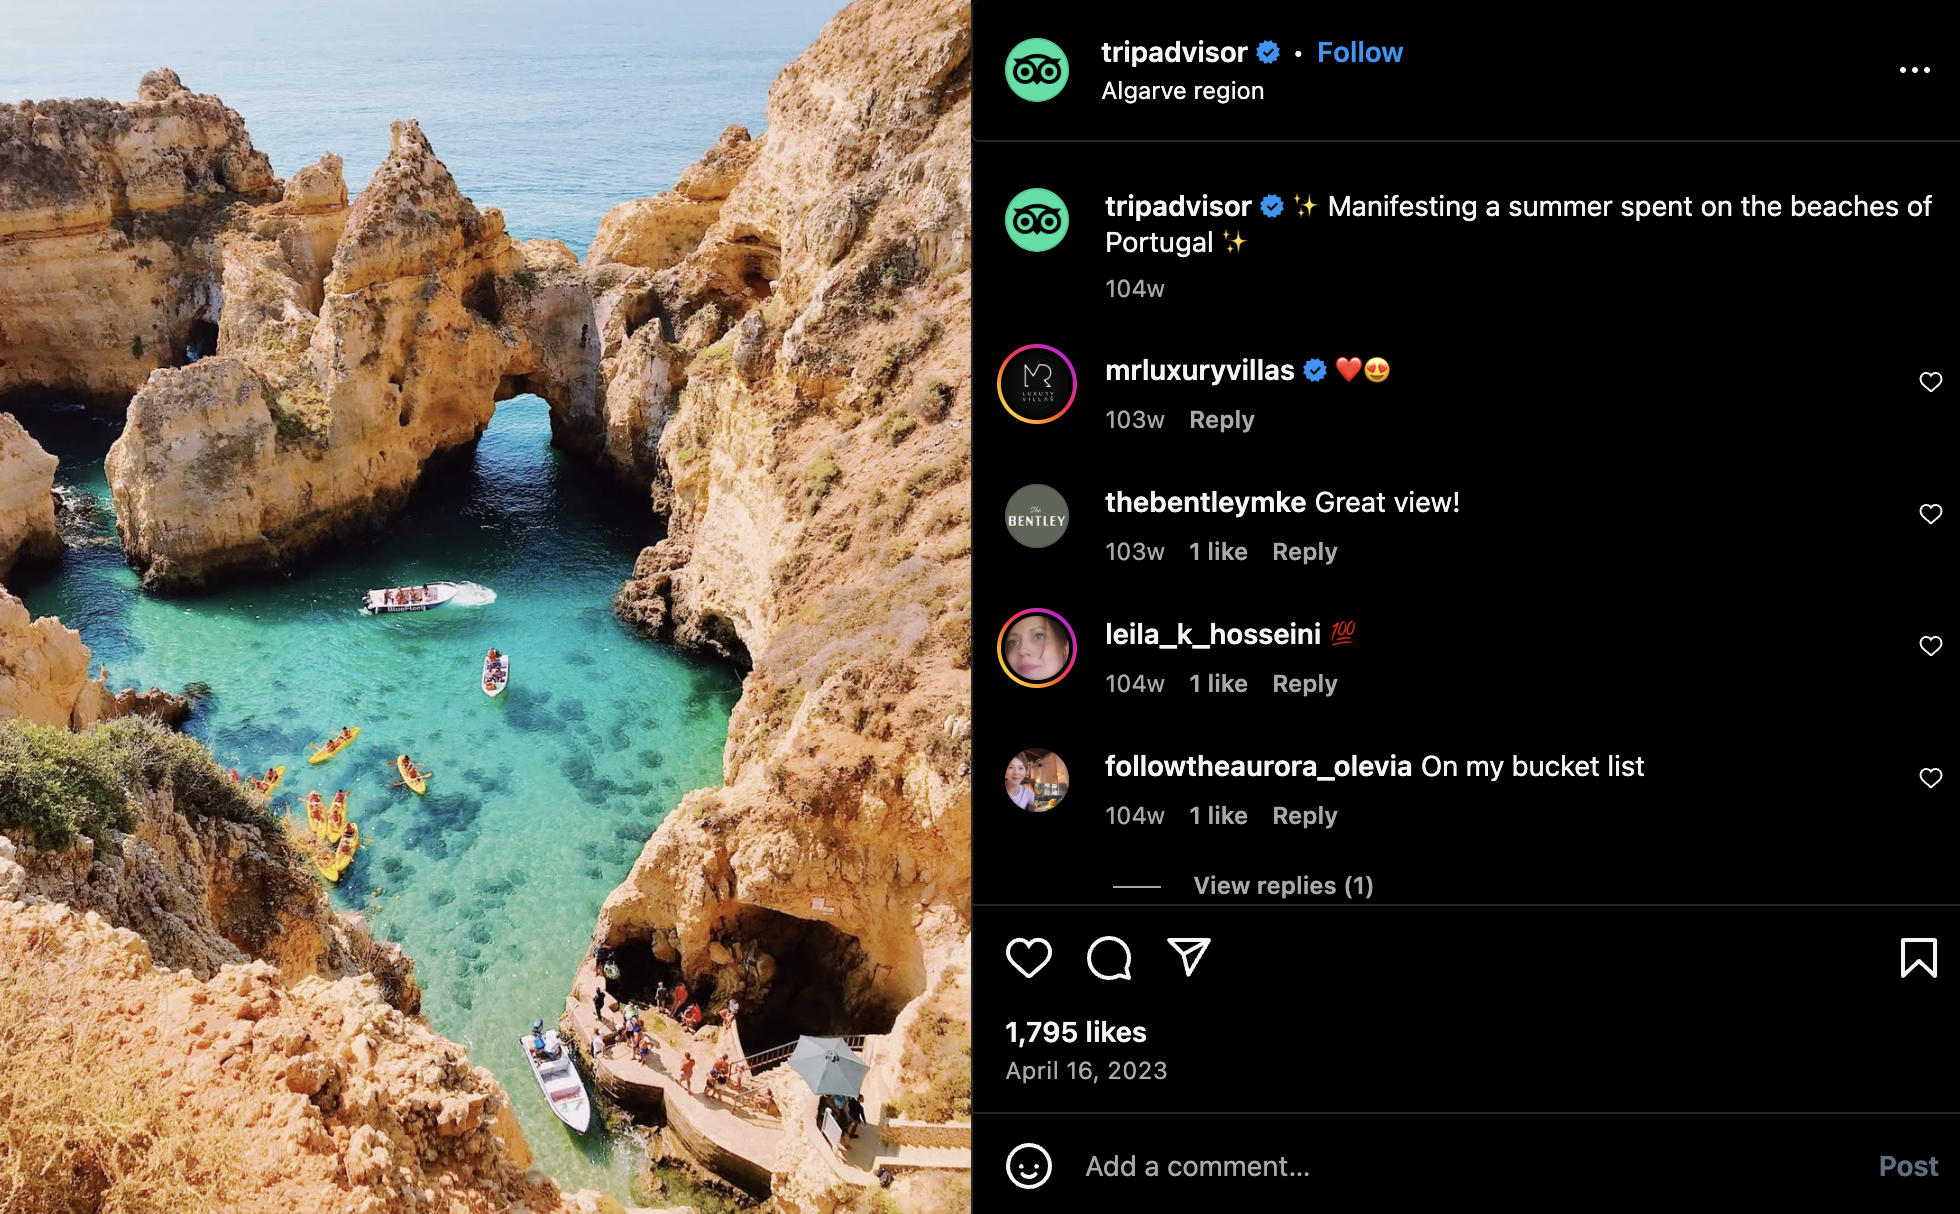Open the emoji picker in comment box
Screen dimensions: 1960x1214
(x=1028, y=1166)
